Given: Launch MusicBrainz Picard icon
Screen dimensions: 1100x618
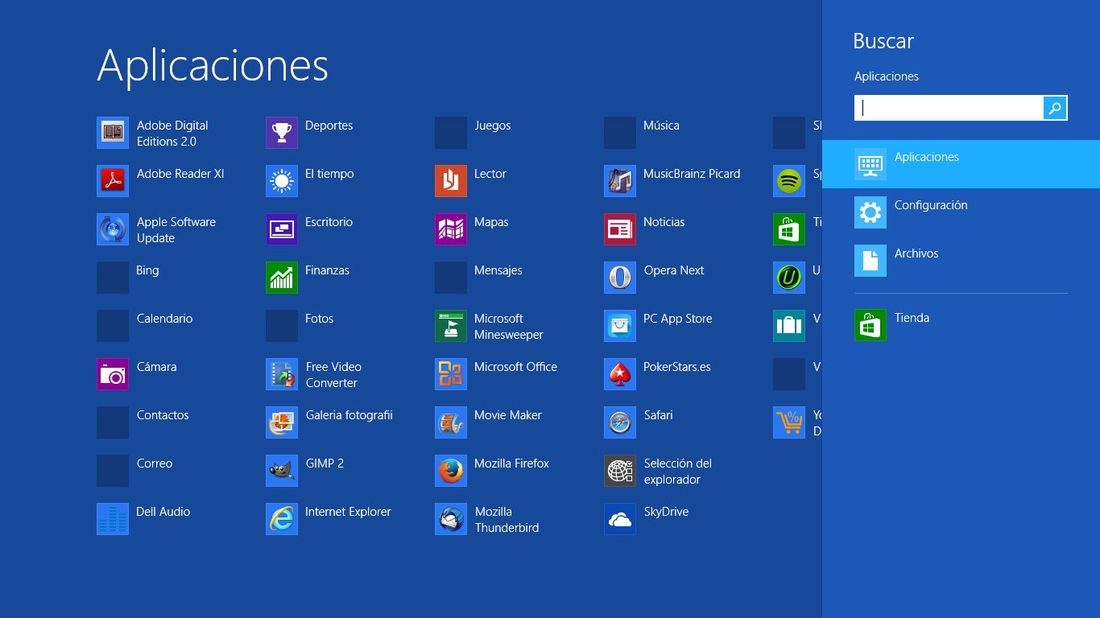Looking at the screenshot, I should tap(619, 181).
